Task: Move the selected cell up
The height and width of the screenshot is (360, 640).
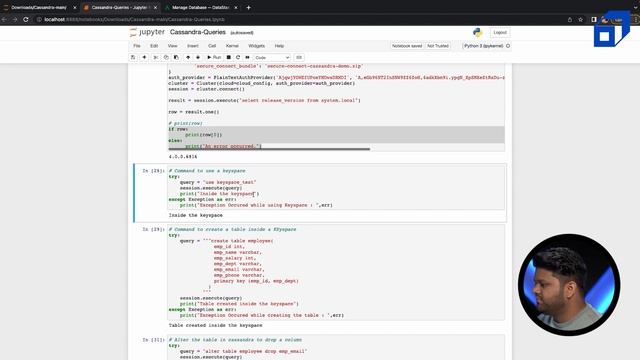Action: 188,58
